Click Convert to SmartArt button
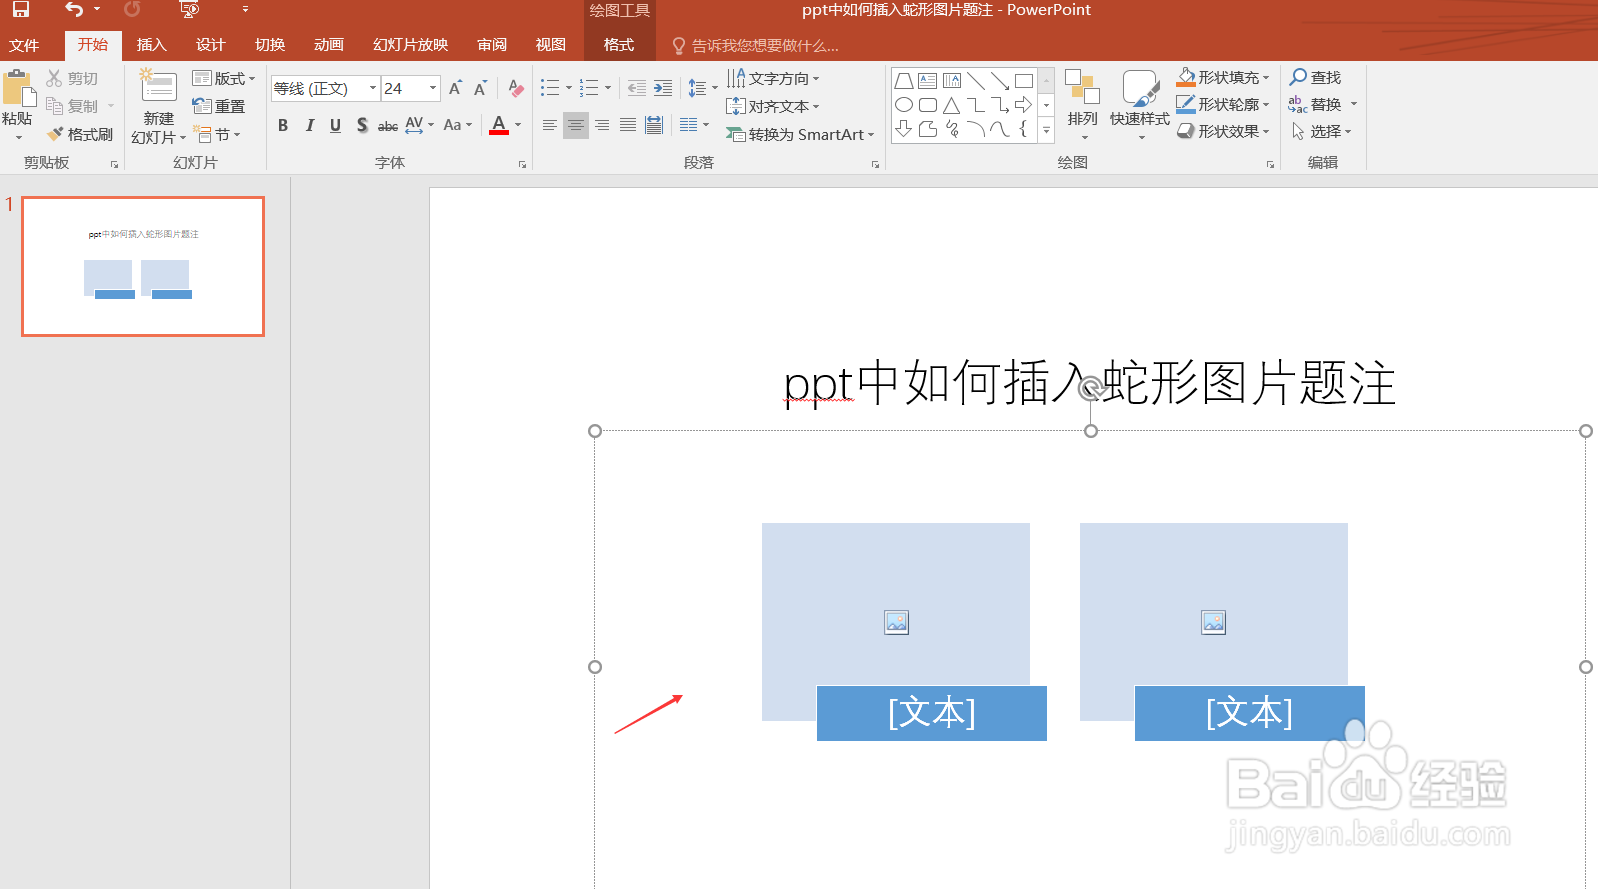 click(800, 134)
